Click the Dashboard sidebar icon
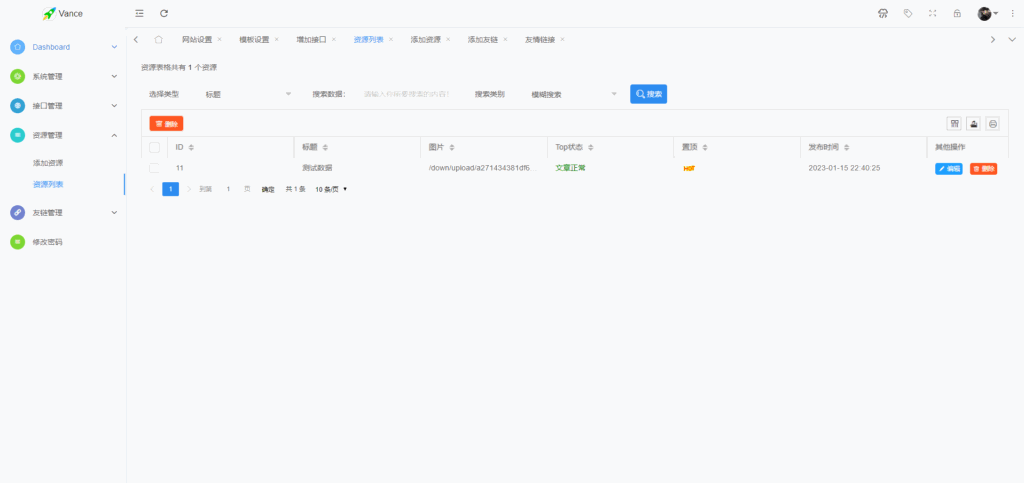The image size is (1024, 483). point(18,47)
